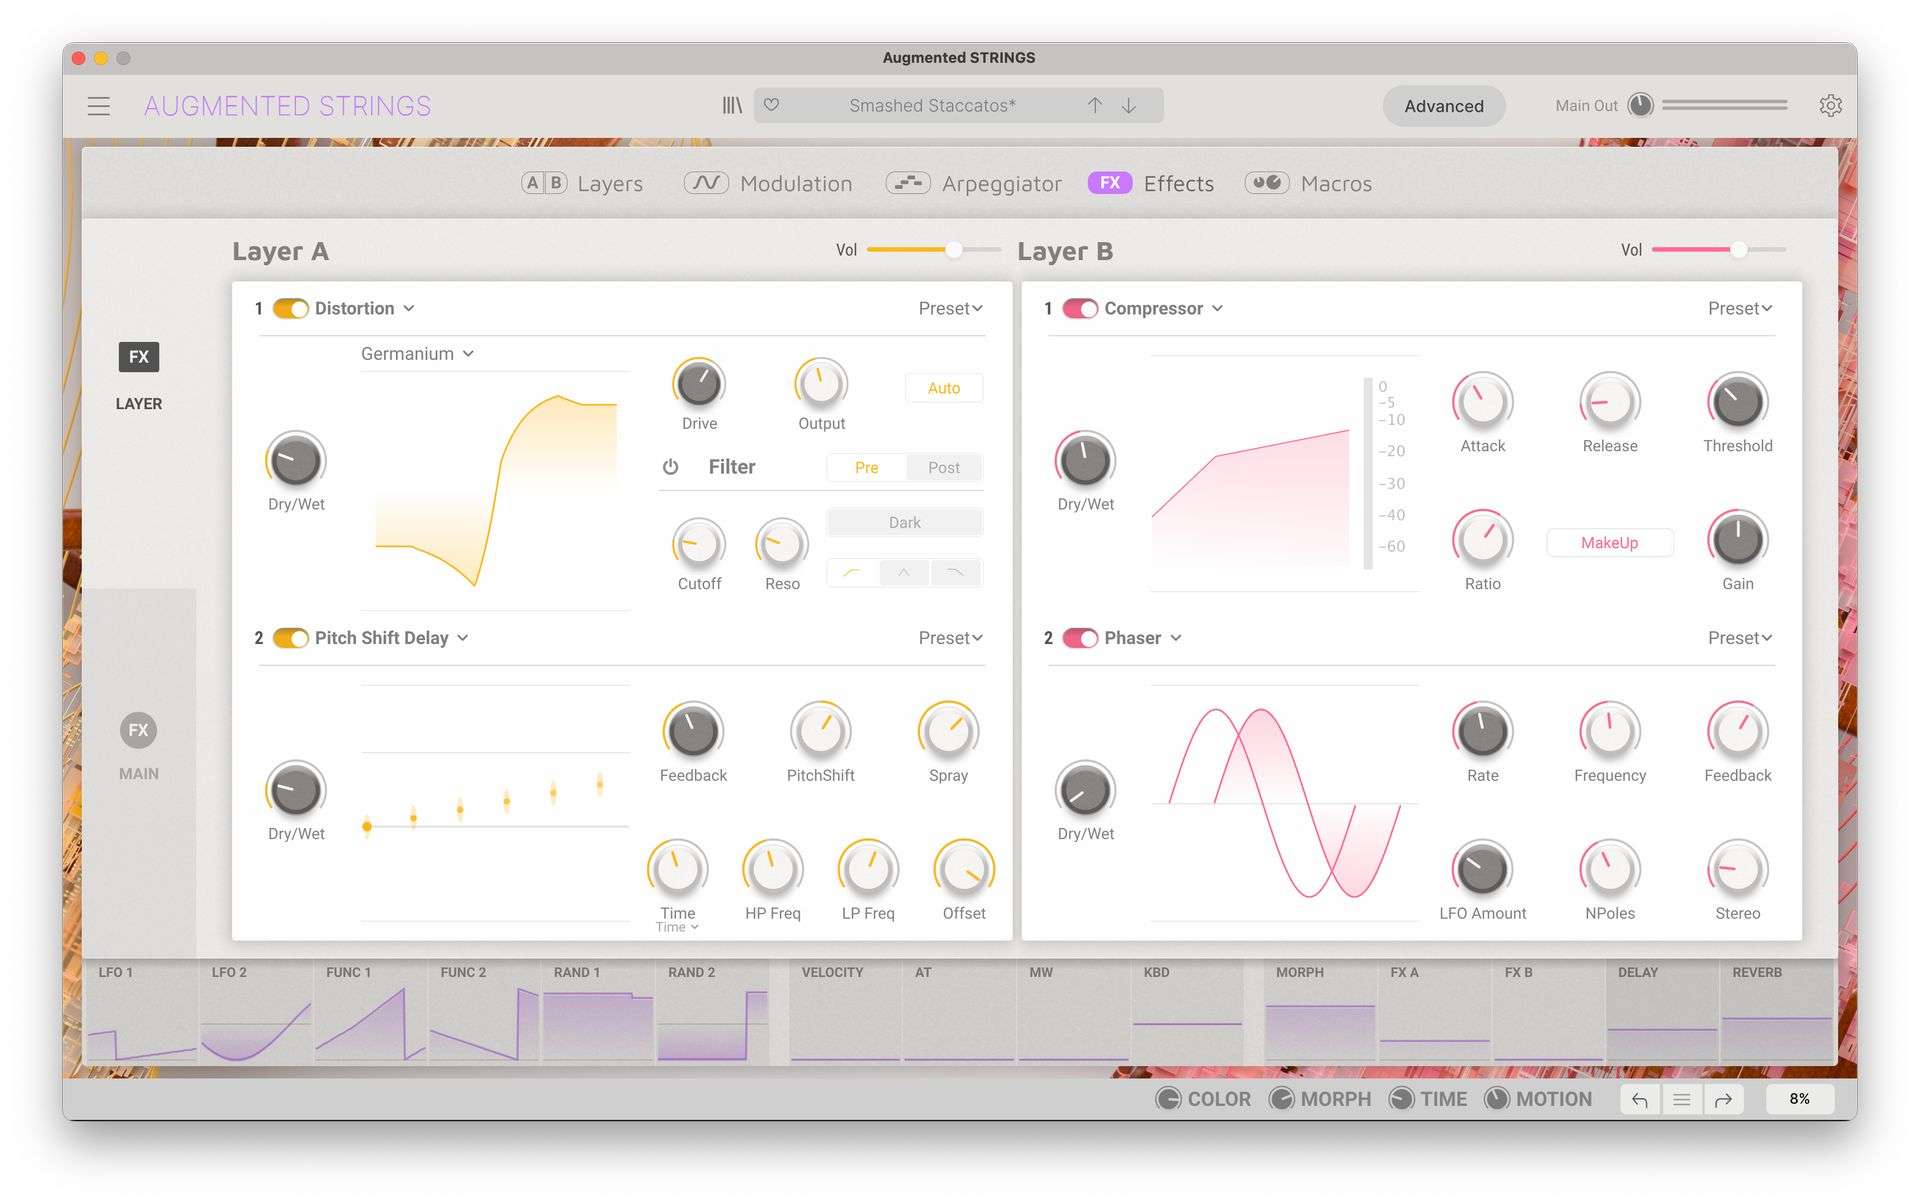Open the LFO 1 modulation tab
The width and height of the screenshot is (1920, 1204).
pyautogui.click(x=141, y=1012)
